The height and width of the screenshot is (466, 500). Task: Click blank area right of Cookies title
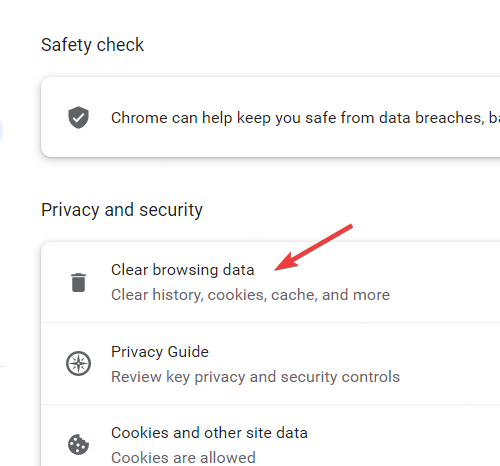tap(400, 433)
